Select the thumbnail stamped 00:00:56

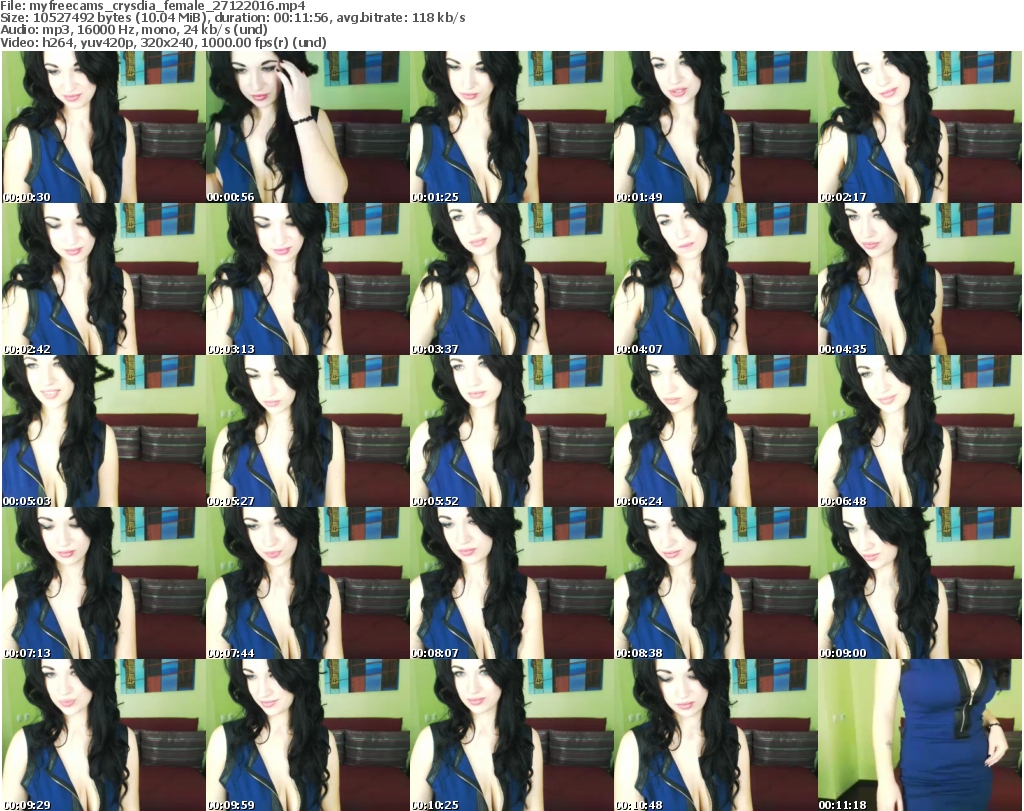[308, 127]
